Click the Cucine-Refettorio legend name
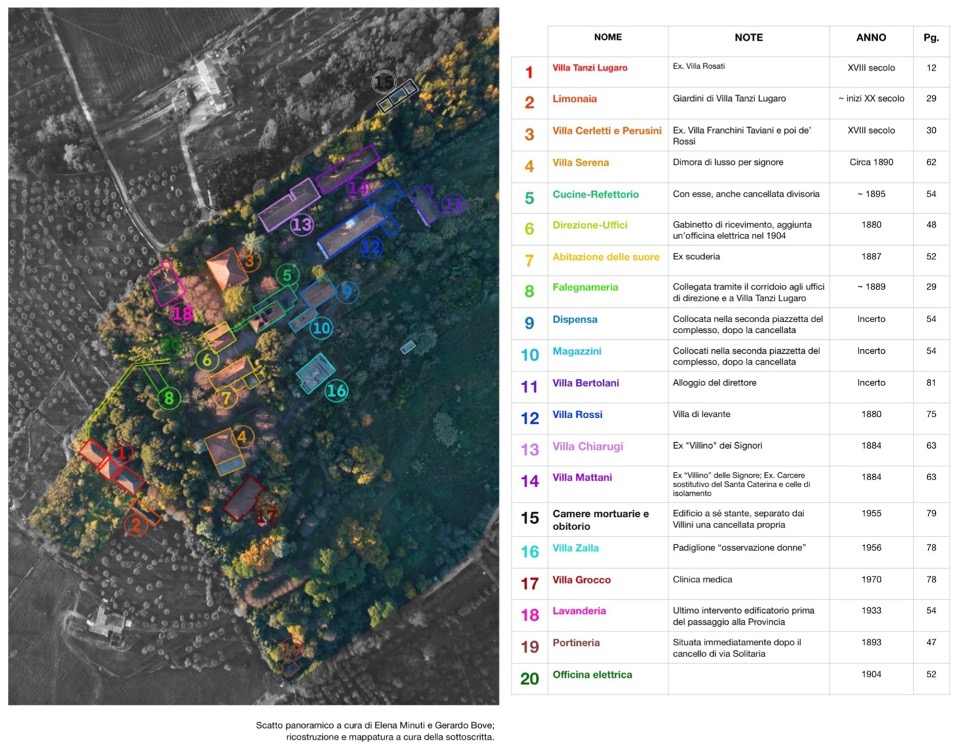This screenshot has height=752, width=964. point(595,194)
